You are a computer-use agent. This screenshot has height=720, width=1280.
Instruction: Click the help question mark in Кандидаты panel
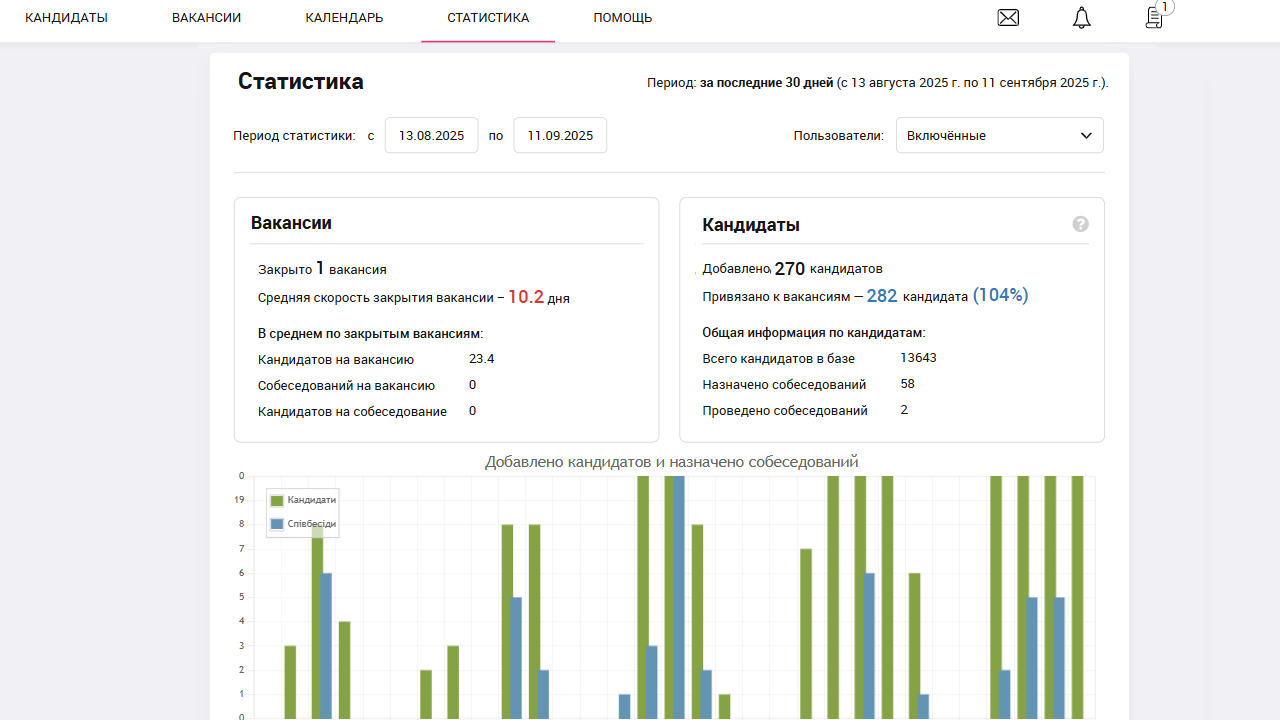coord(1080,224)
